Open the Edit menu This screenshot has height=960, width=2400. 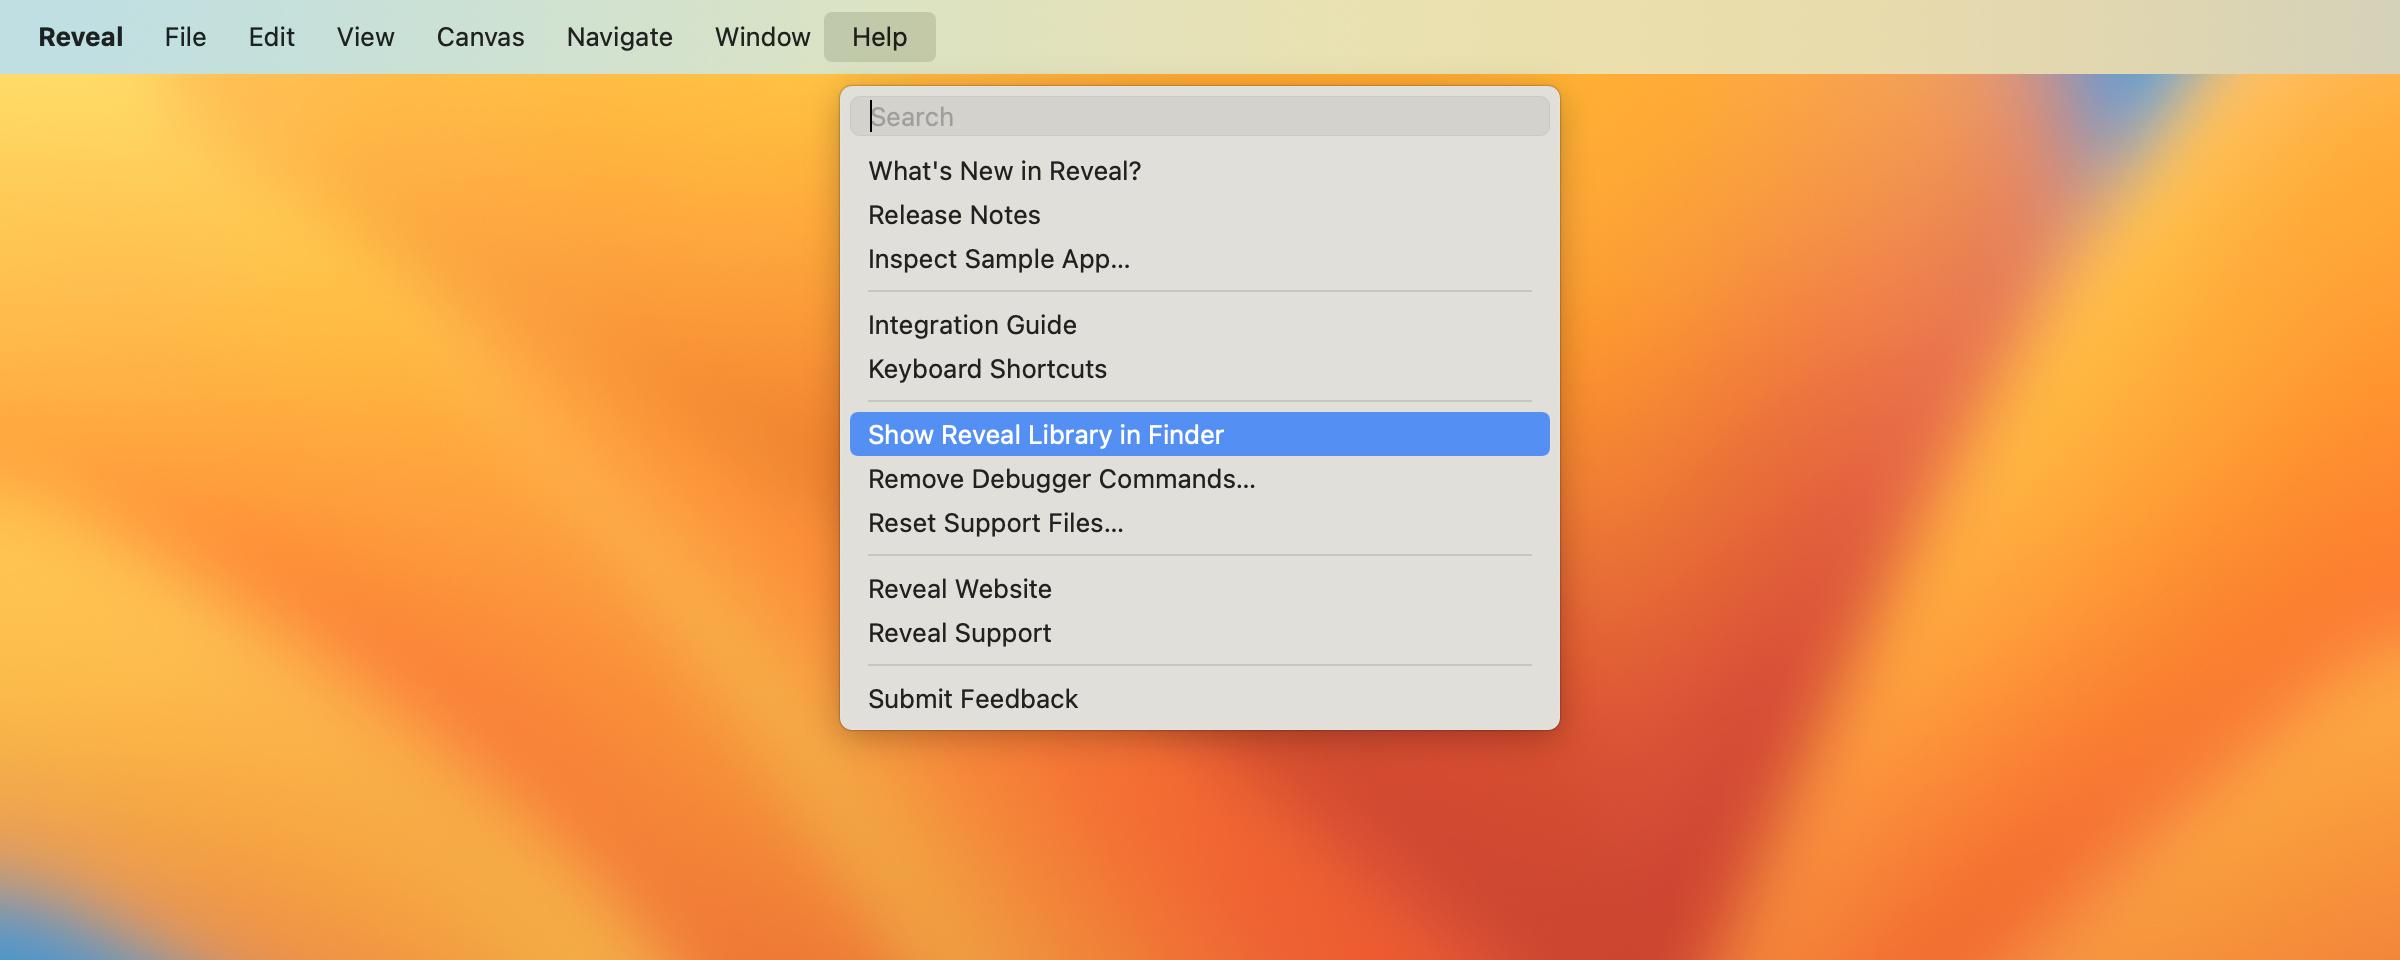point(271,37)
